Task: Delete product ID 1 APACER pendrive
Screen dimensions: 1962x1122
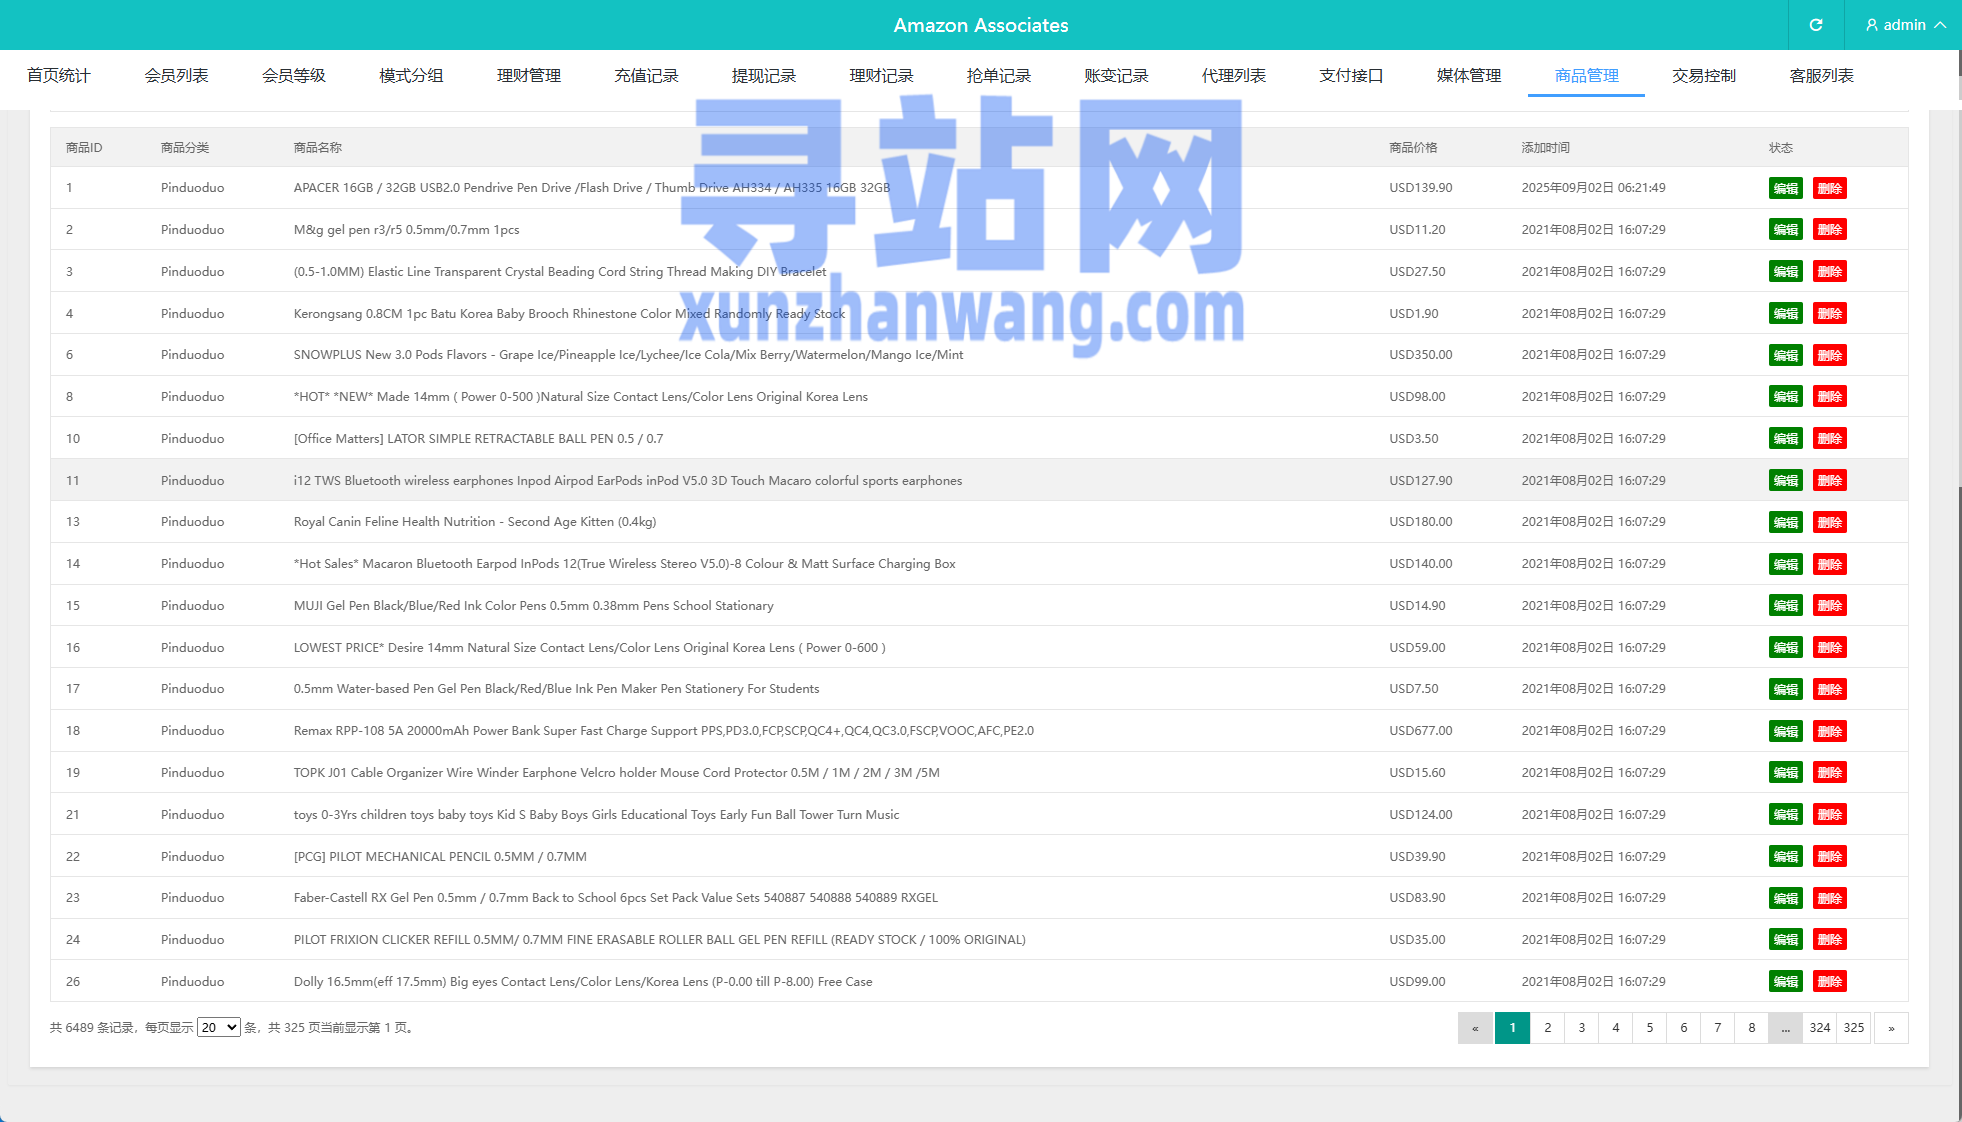Action: pos(1829,188)
